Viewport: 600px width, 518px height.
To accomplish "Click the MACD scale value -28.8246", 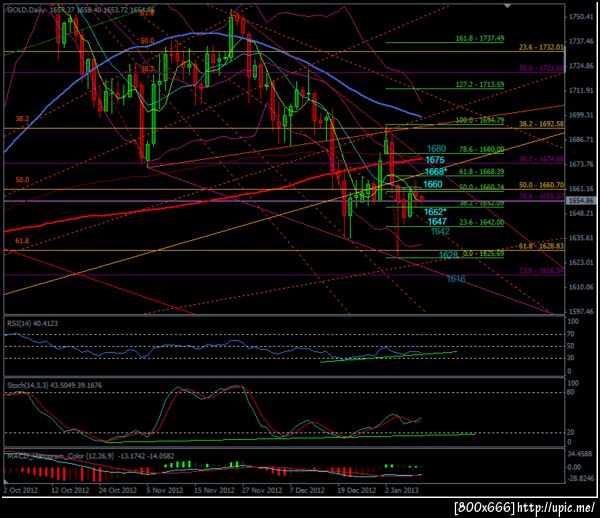I will pos(580,478).
